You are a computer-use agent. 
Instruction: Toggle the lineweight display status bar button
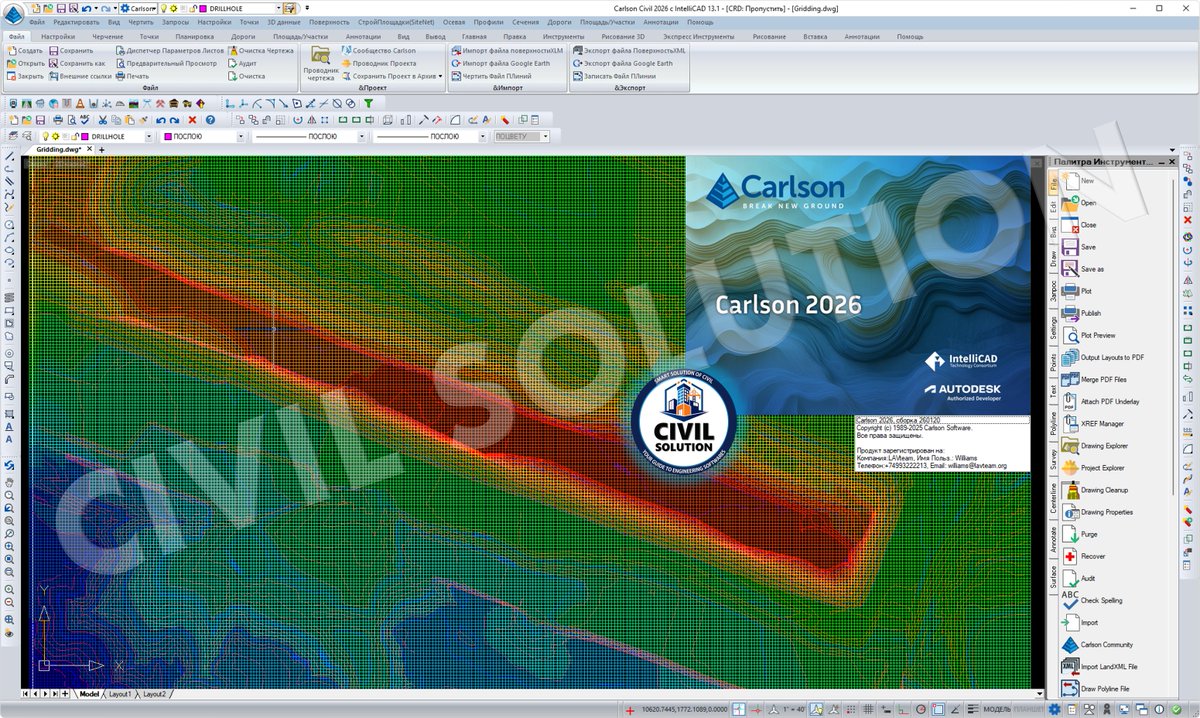972,709
